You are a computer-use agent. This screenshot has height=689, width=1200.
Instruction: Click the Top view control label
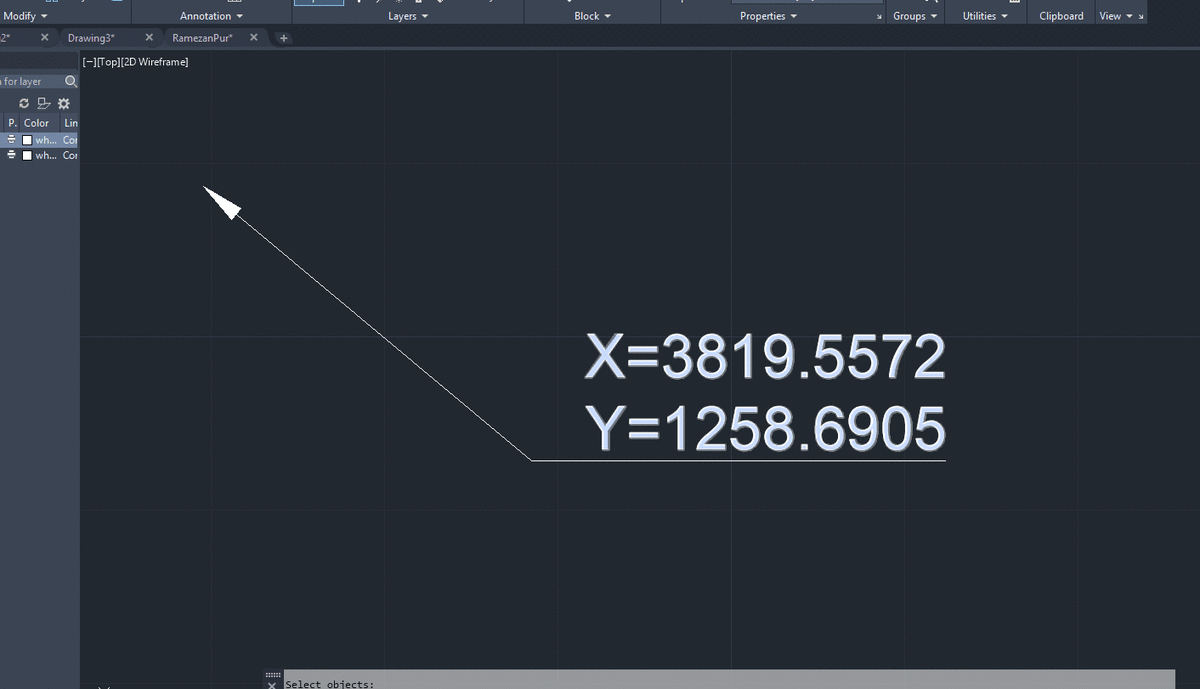(x=108, y=62)
